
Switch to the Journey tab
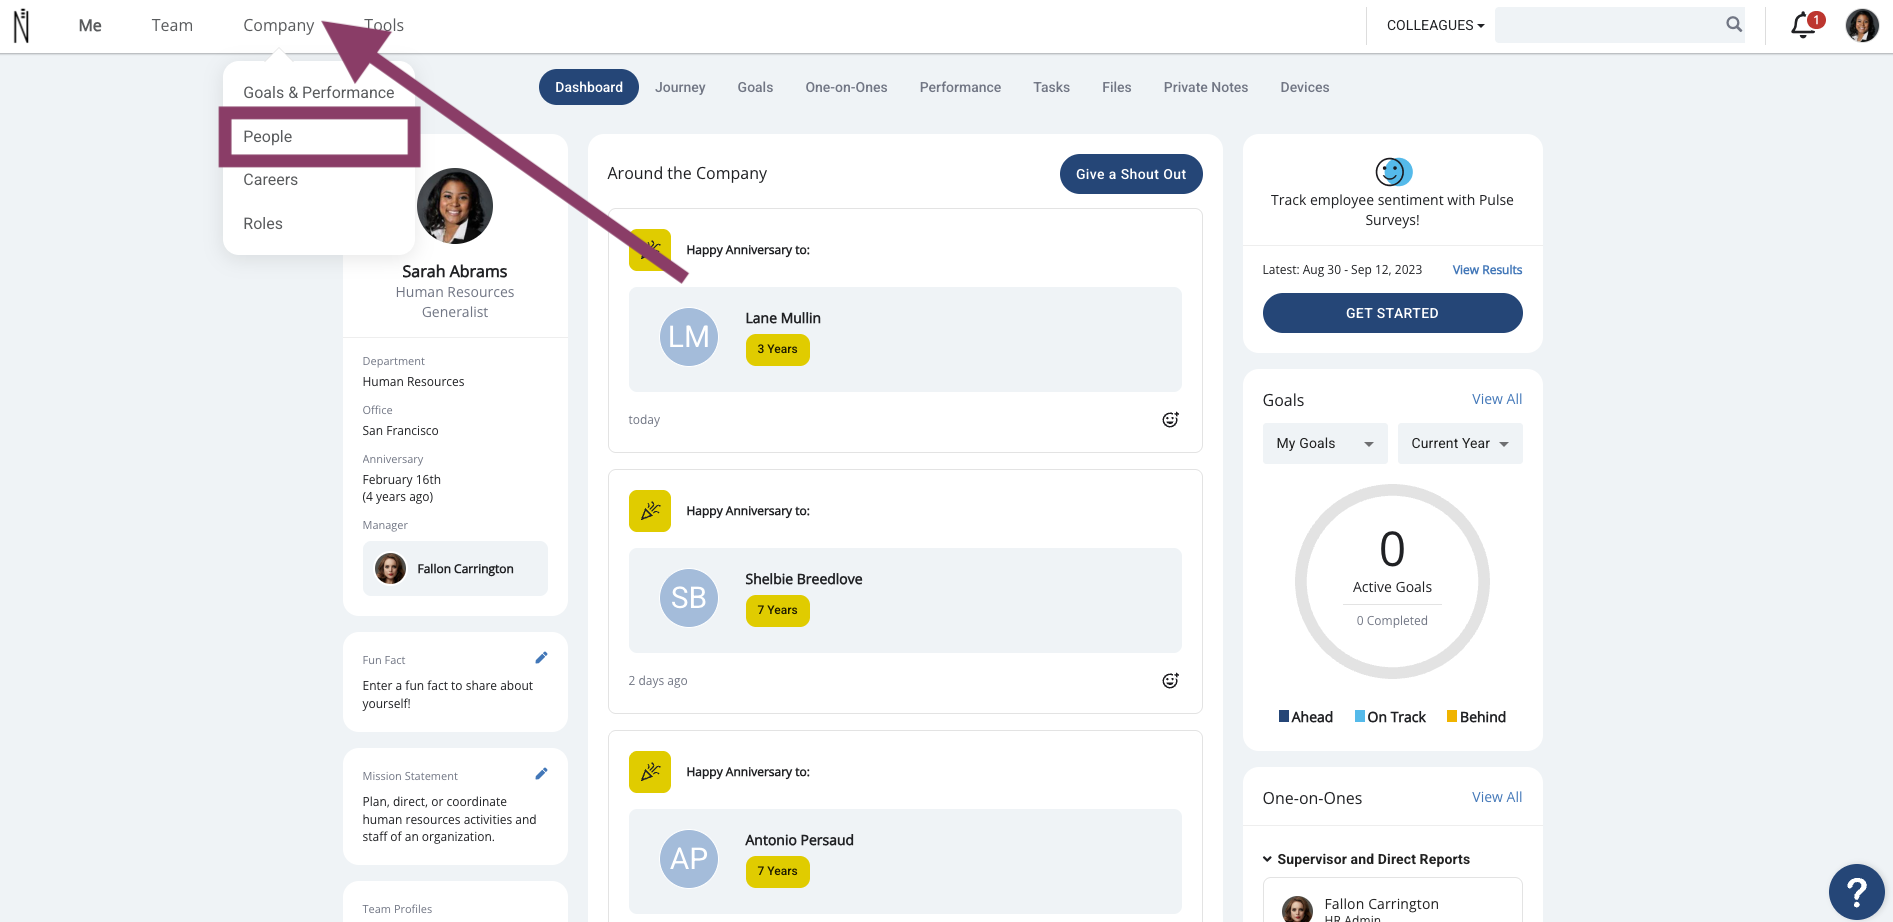[680, 87]
